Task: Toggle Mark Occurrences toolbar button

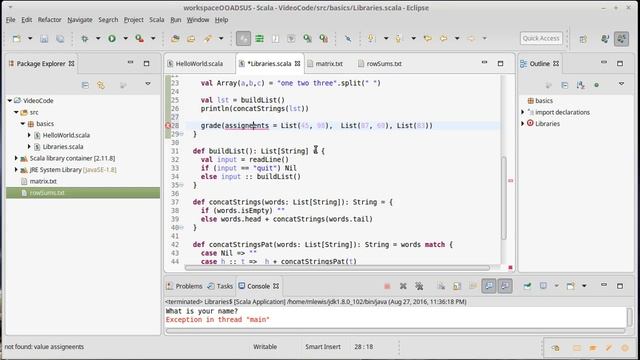Action: [x=243, y=39]
